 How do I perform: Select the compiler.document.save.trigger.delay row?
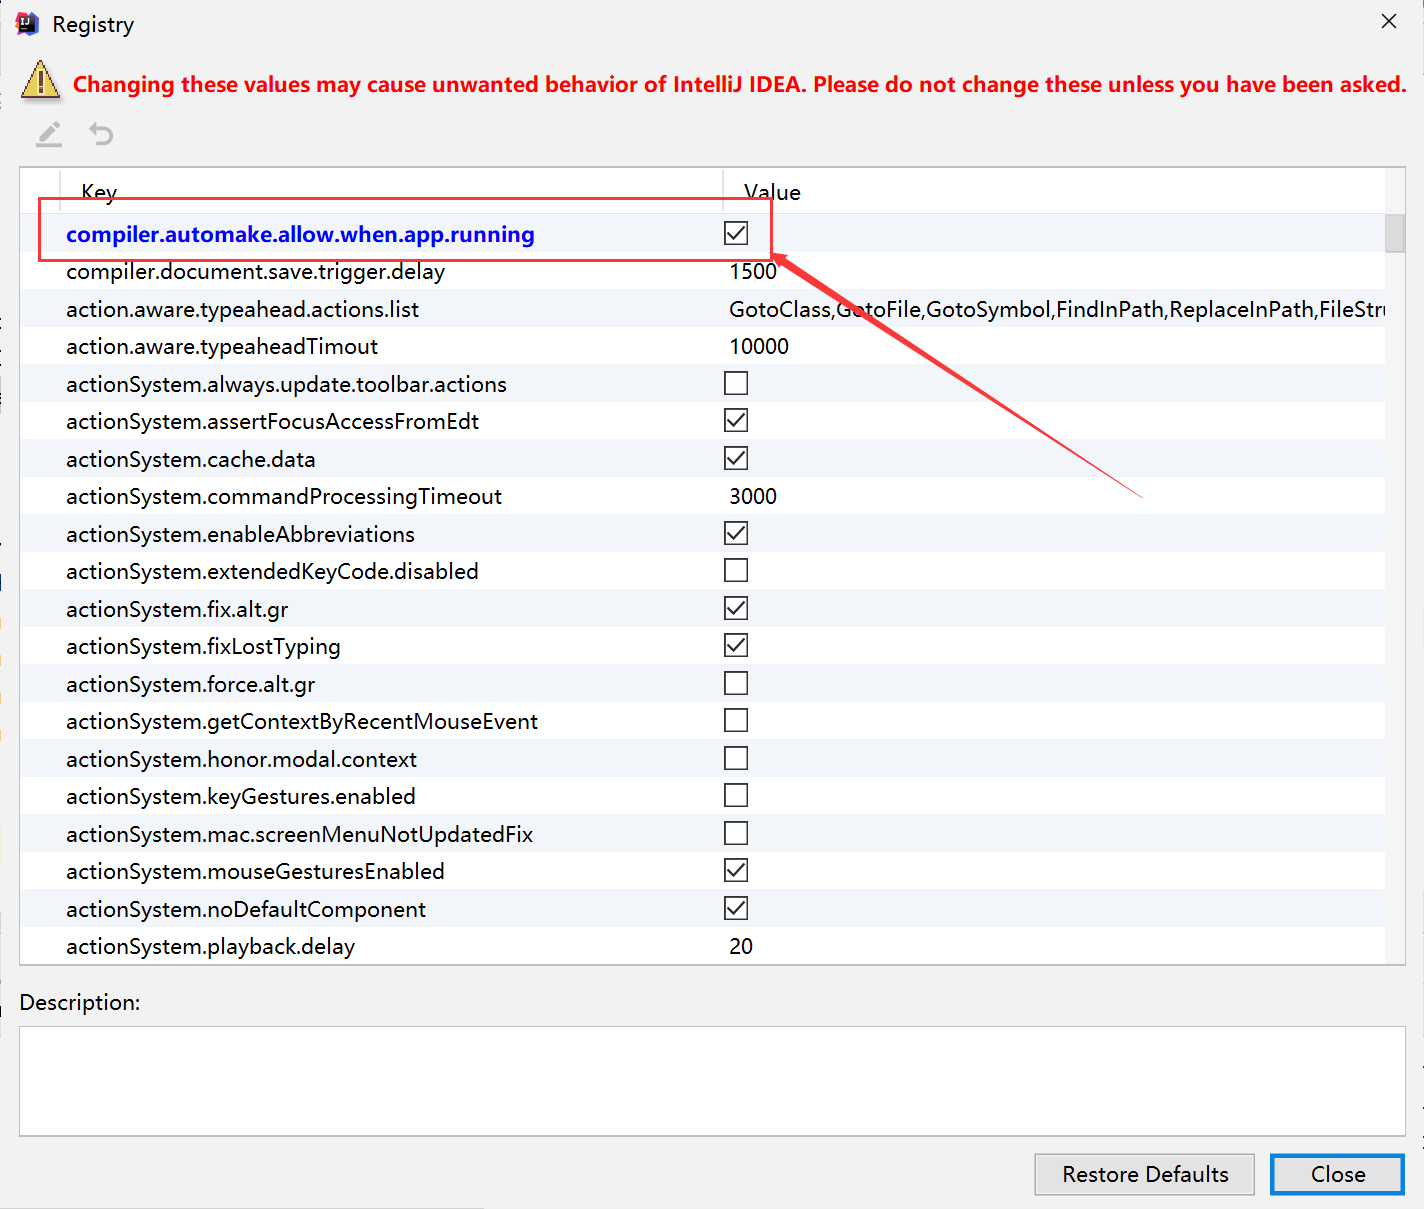(x=702, y=271)
